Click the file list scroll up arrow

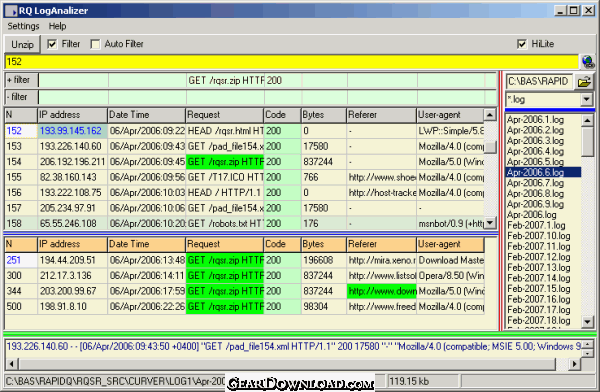tap(587, 121)
